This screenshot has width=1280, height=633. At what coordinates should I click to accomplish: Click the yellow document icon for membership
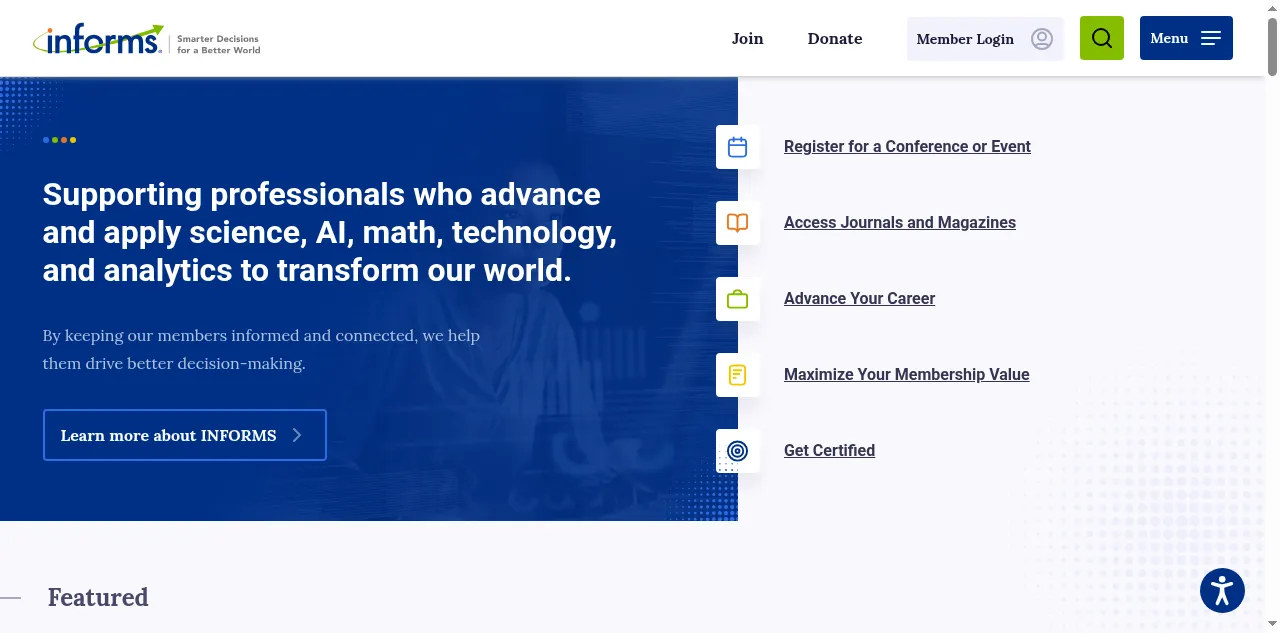pyautogui.click(x=738, y=375)
